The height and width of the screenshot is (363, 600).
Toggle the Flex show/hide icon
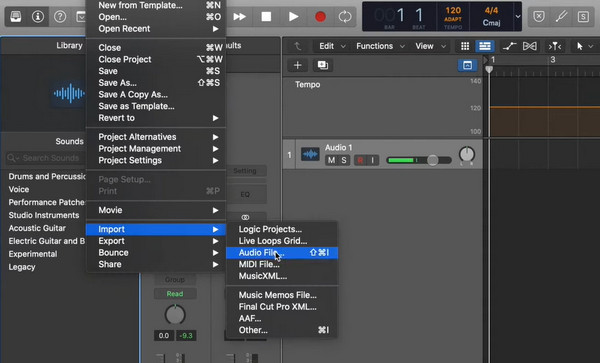click(x=530, y=46)
